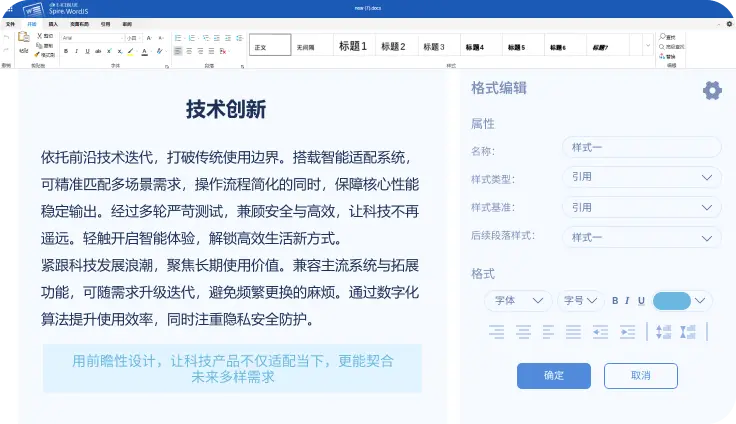The image size is (736, 424).
Task: Click the 取消 cancel button
Action: tap(641, 376)
